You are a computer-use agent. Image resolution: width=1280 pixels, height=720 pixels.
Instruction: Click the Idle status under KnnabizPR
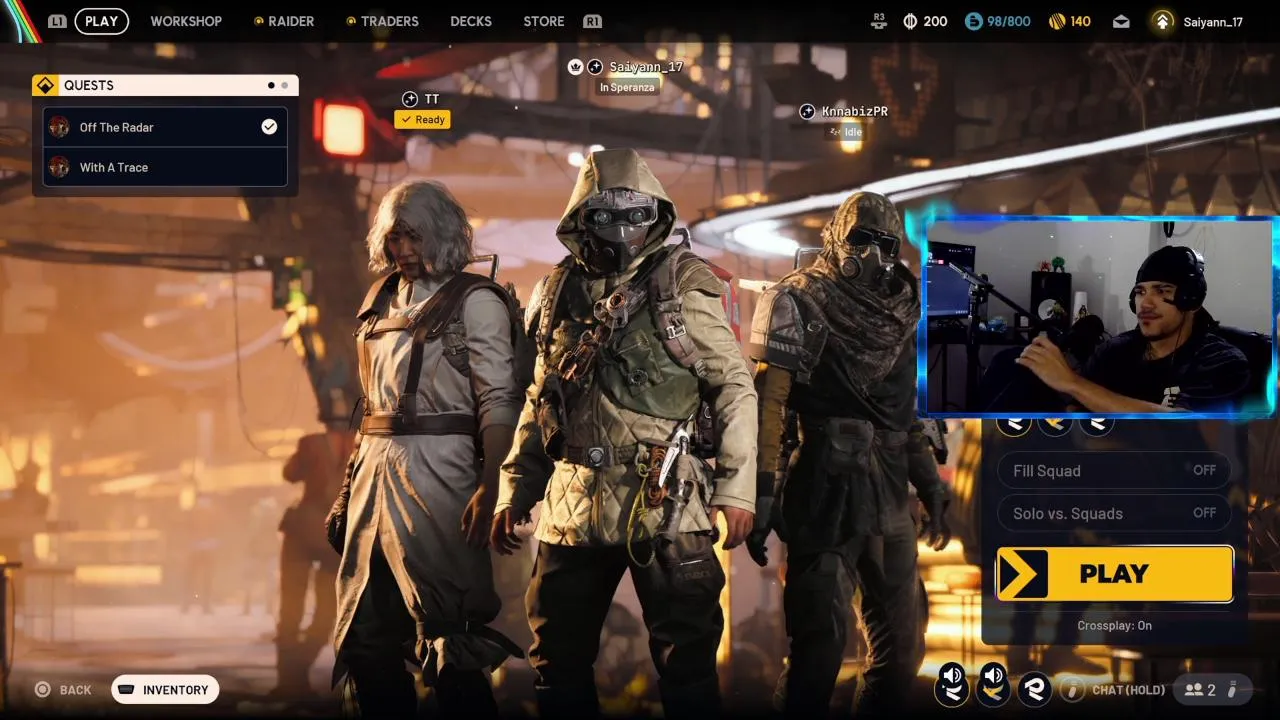click(x=846, y=132)
